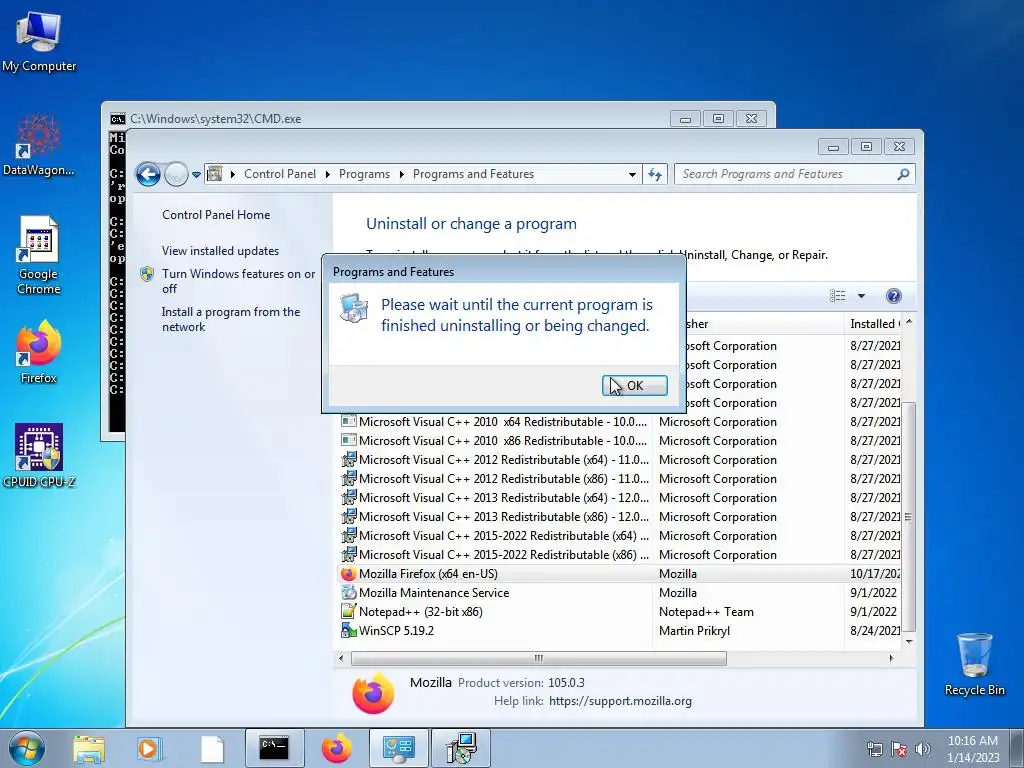Switch to the uninstaller taskbar button
1024x768 pixels.
(461, 748)
